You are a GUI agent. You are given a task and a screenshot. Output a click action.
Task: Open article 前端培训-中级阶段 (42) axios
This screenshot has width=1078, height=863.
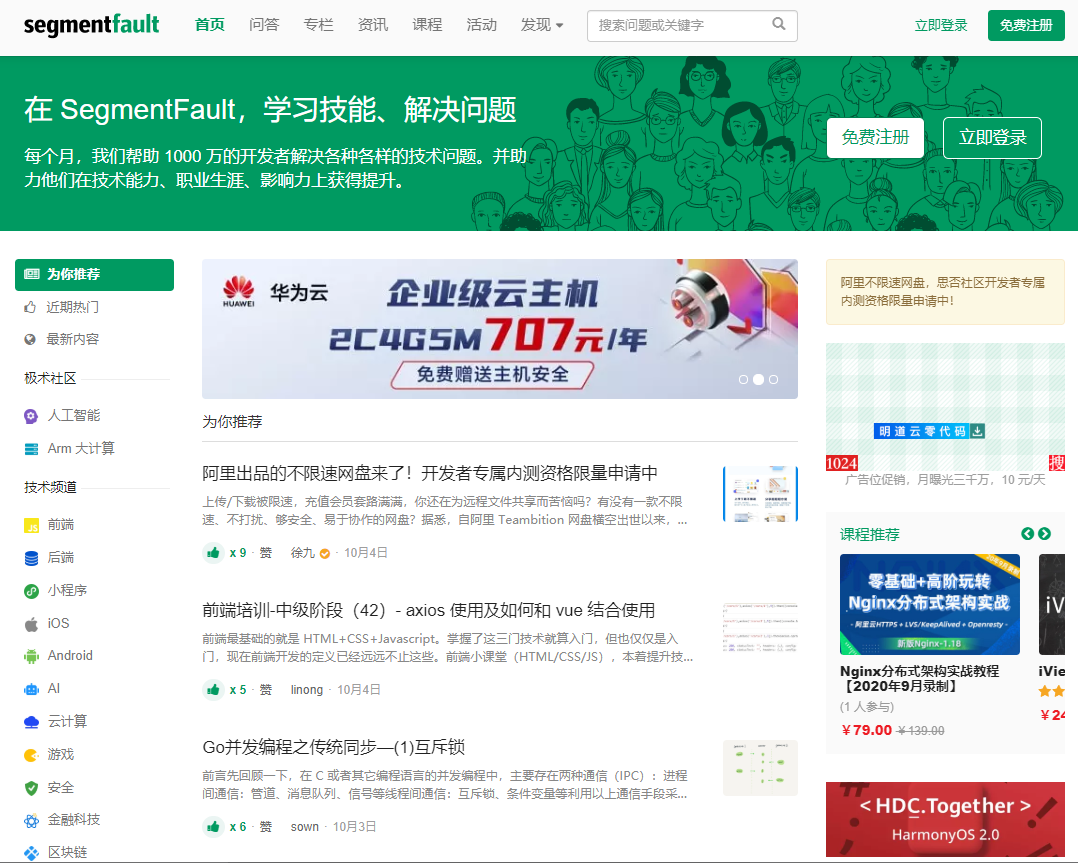428,610
